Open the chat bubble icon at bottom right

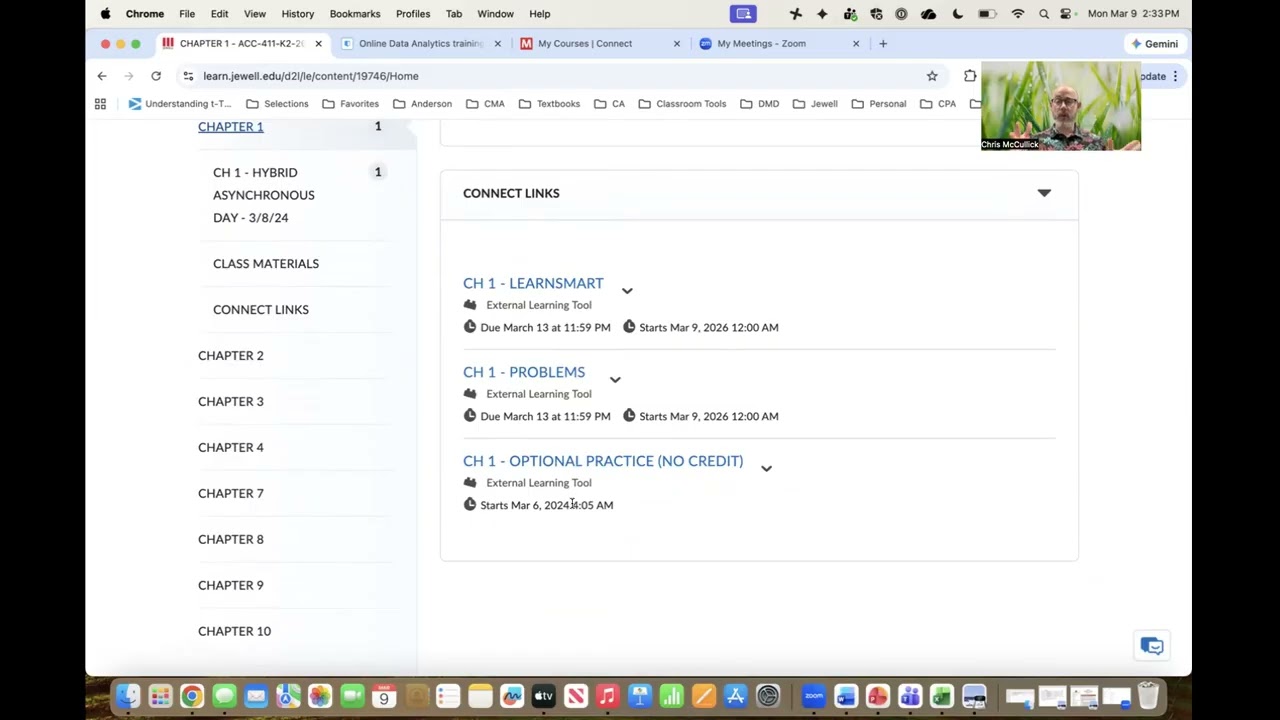[x=1152, y=646]
